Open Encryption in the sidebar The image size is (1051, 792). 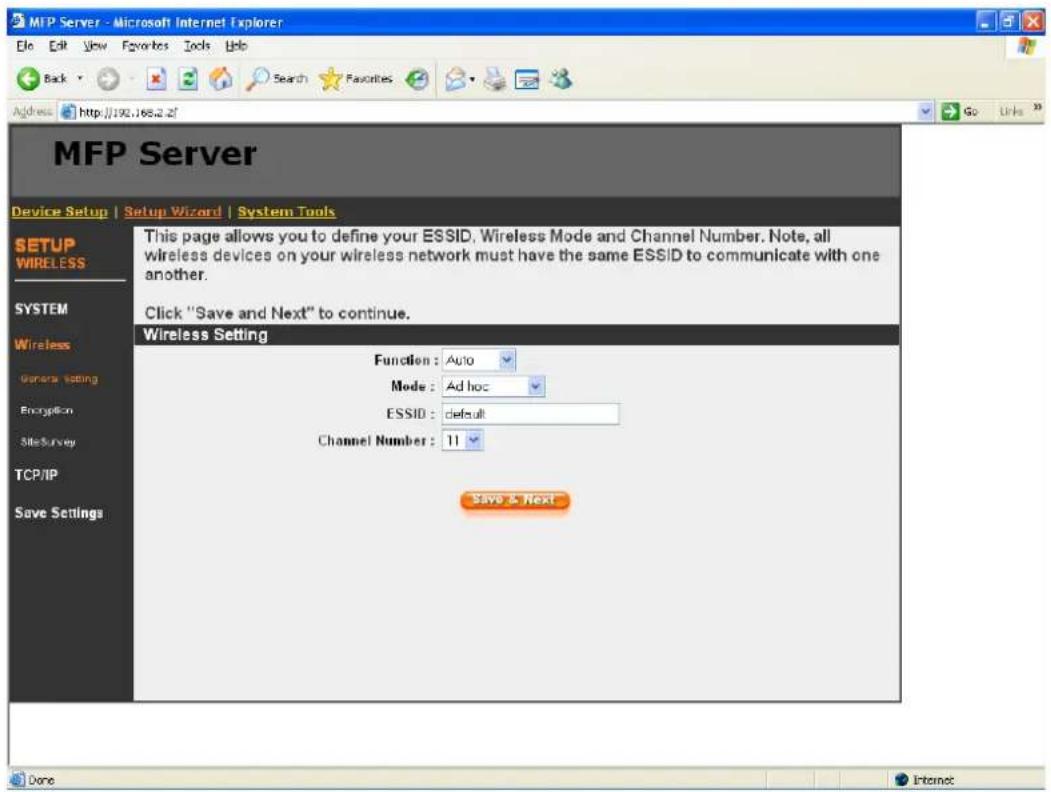point(46,410)
